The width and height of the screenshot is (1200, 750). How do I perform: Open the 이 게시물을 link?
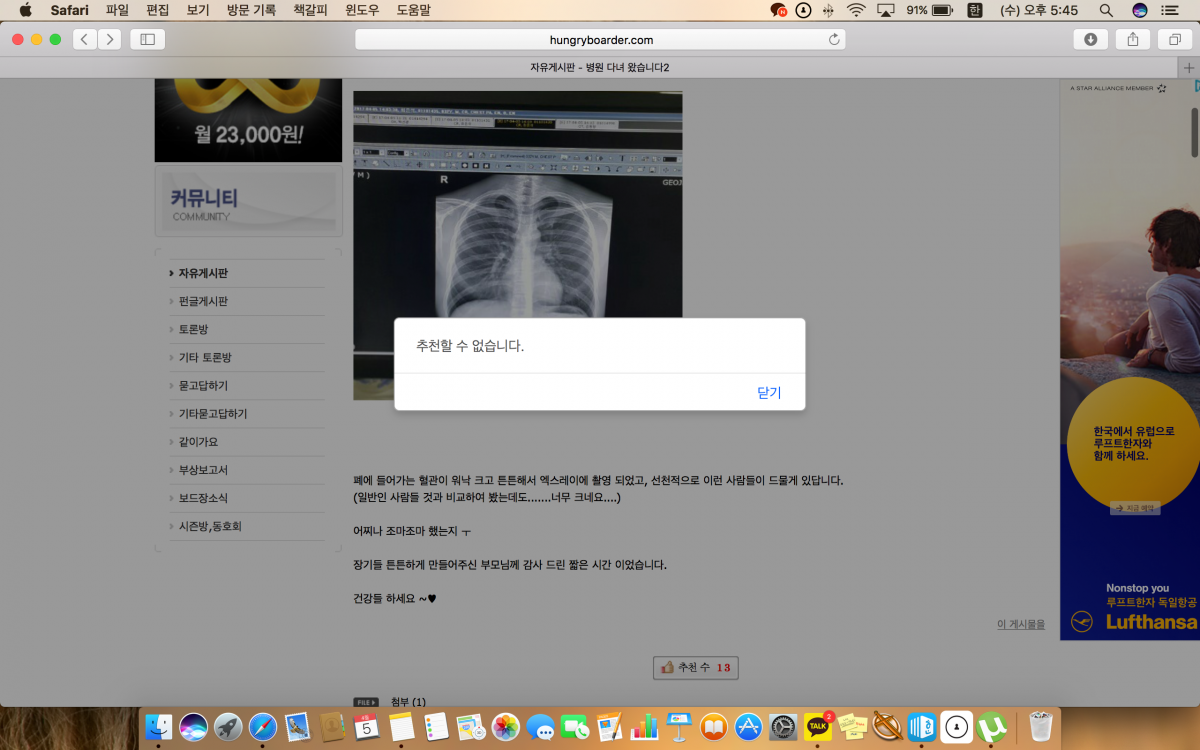tap(1021, 624)
